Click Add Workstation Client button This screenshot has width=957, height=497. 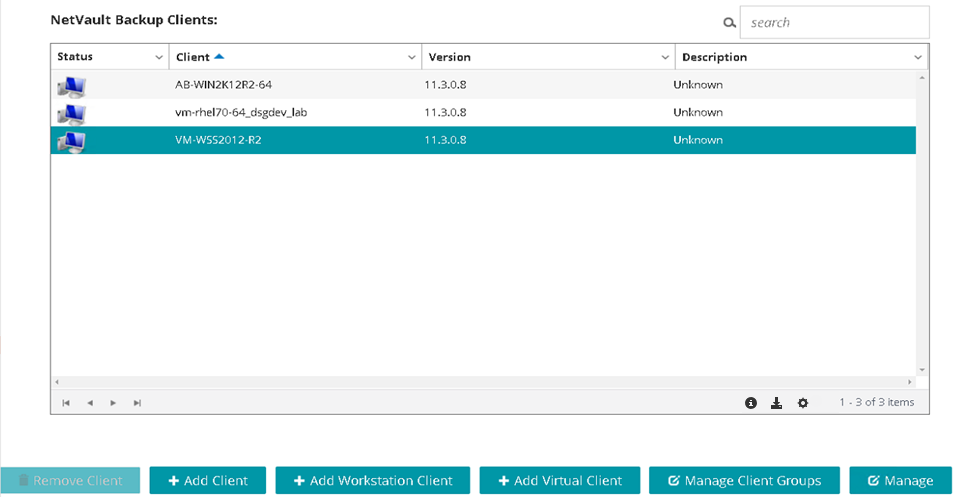[x=372, y=481]
